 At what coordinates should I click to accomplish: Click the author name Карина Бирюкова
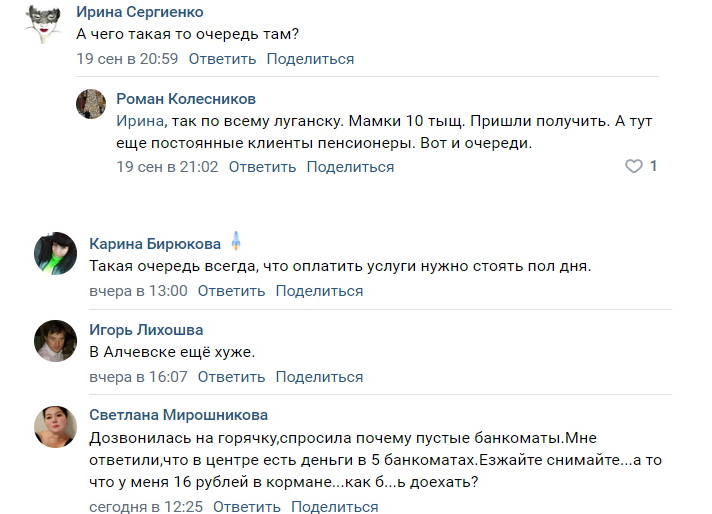[x=155, y=243]
